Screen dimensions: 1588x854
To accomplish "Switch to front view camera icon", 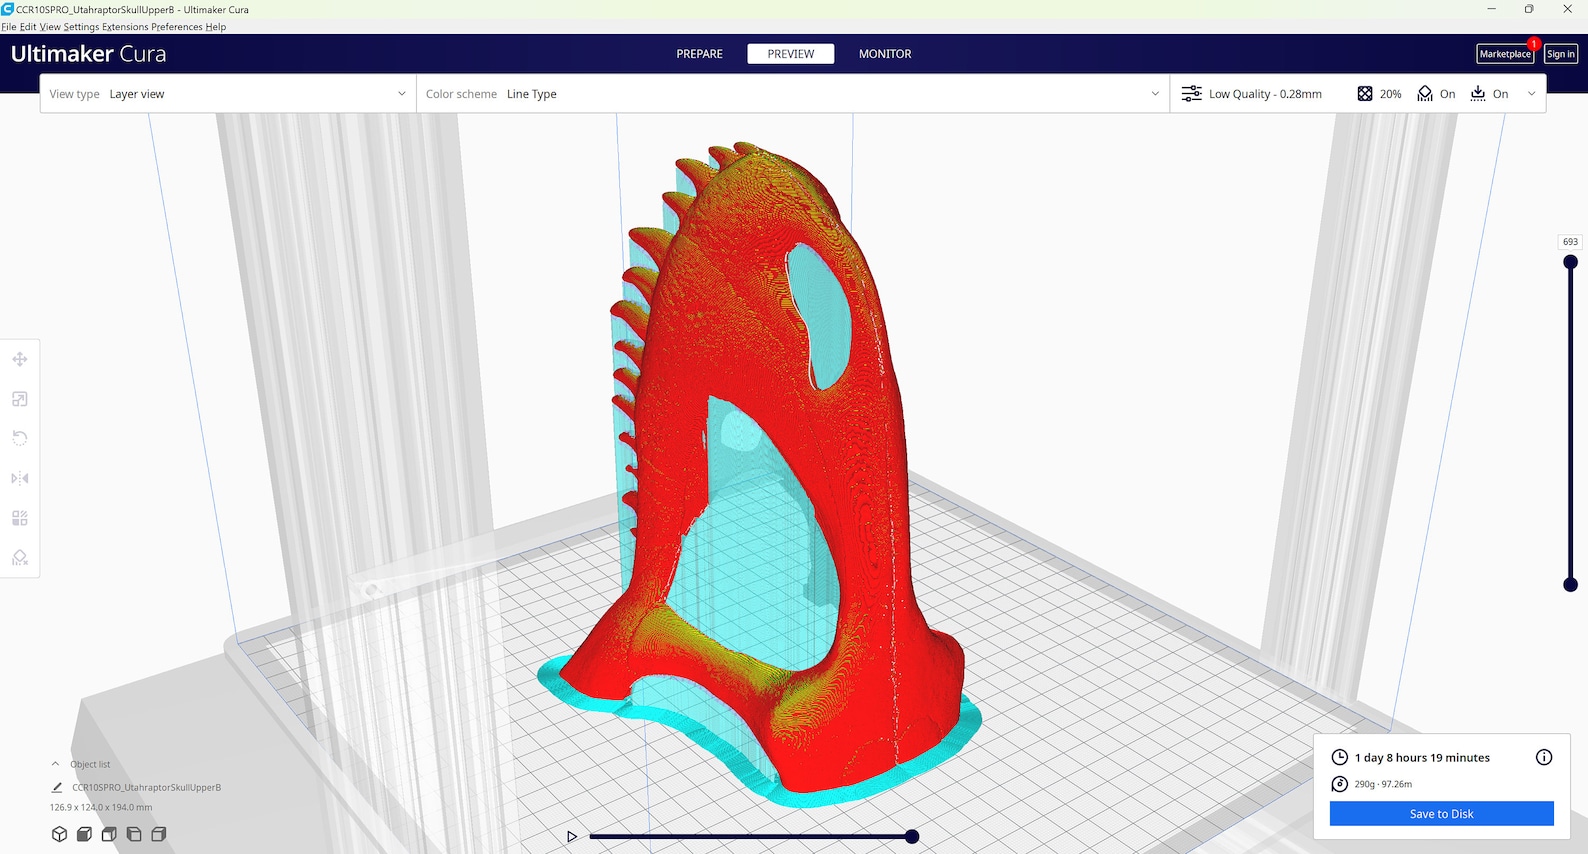I will (x=85, y=834).
